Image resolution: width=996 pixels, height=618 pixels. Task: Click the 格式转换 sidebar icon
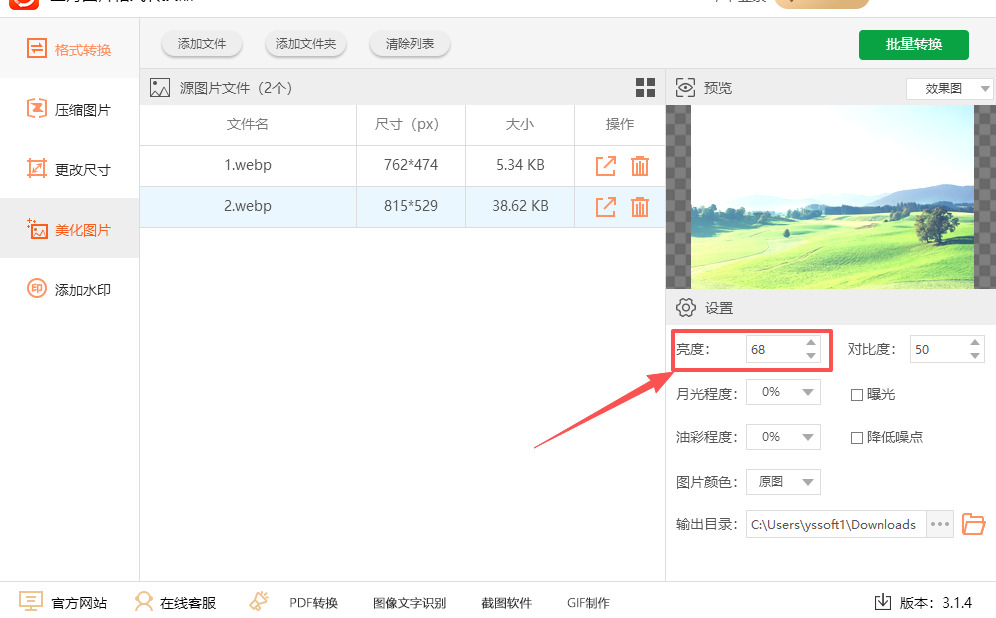pos(37,48)
